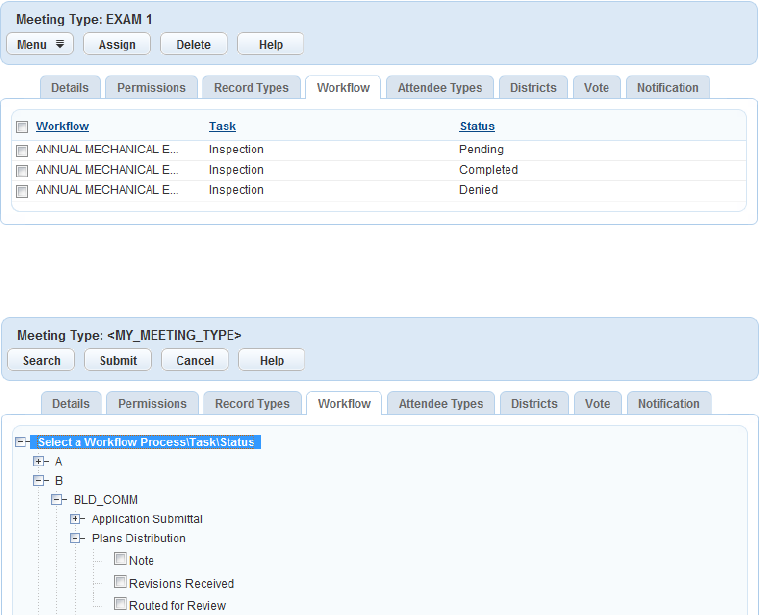
Task: Check the row with Completed status
Action: click(x=22, y=171)
